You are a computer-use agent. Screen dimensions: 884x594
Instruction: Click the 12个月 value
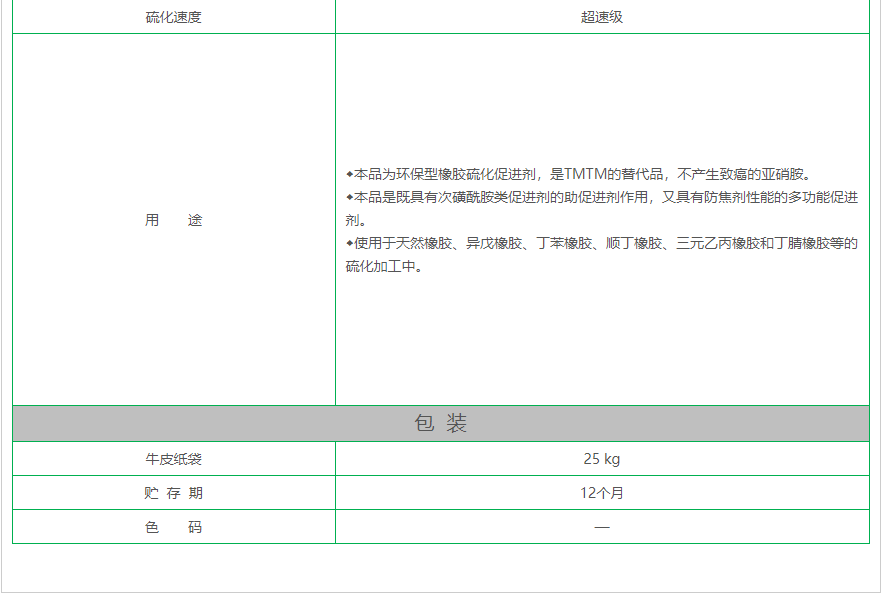(x=602, y=493)
